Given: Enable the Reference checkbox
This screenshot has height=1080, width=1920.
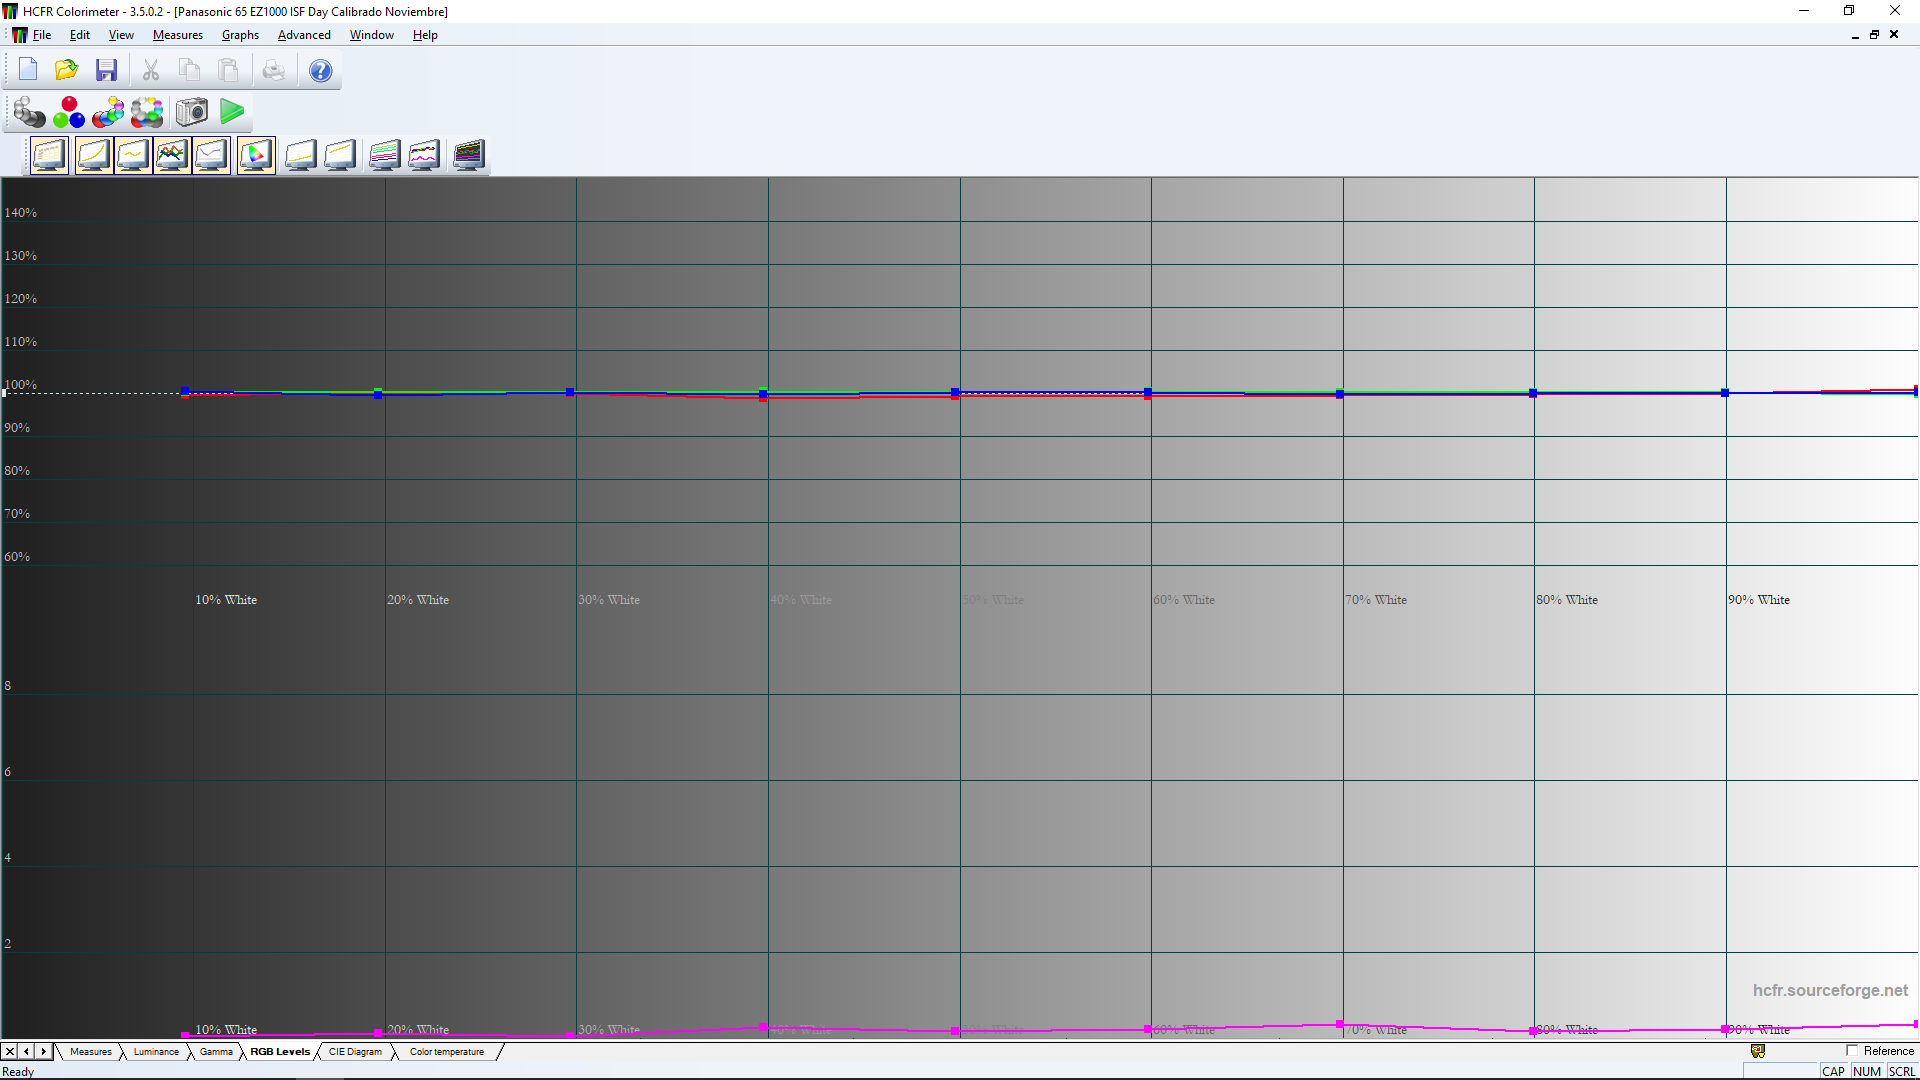Looking at the screenshot, I should (1852, 1051).
